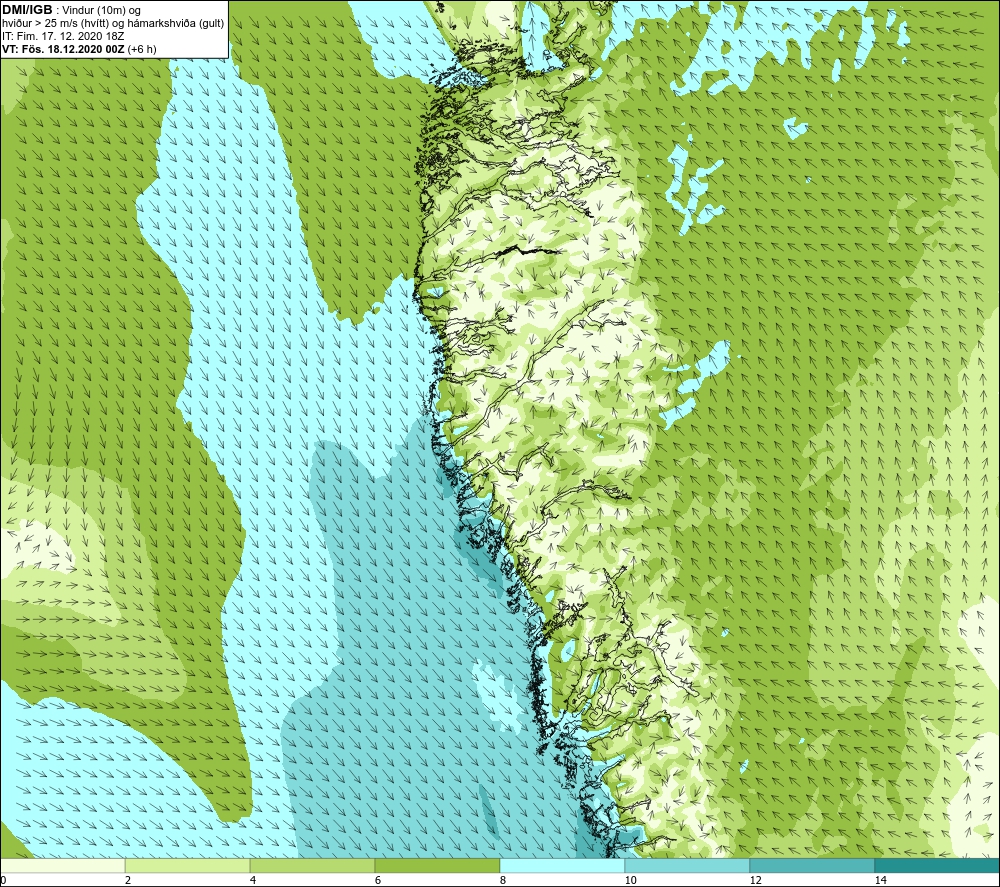Click the 'DMI/IGB : Vindur (10m) og' title line
Image resolution: width=1000 pixels, height=887 pixels.
tap(72, 10)
